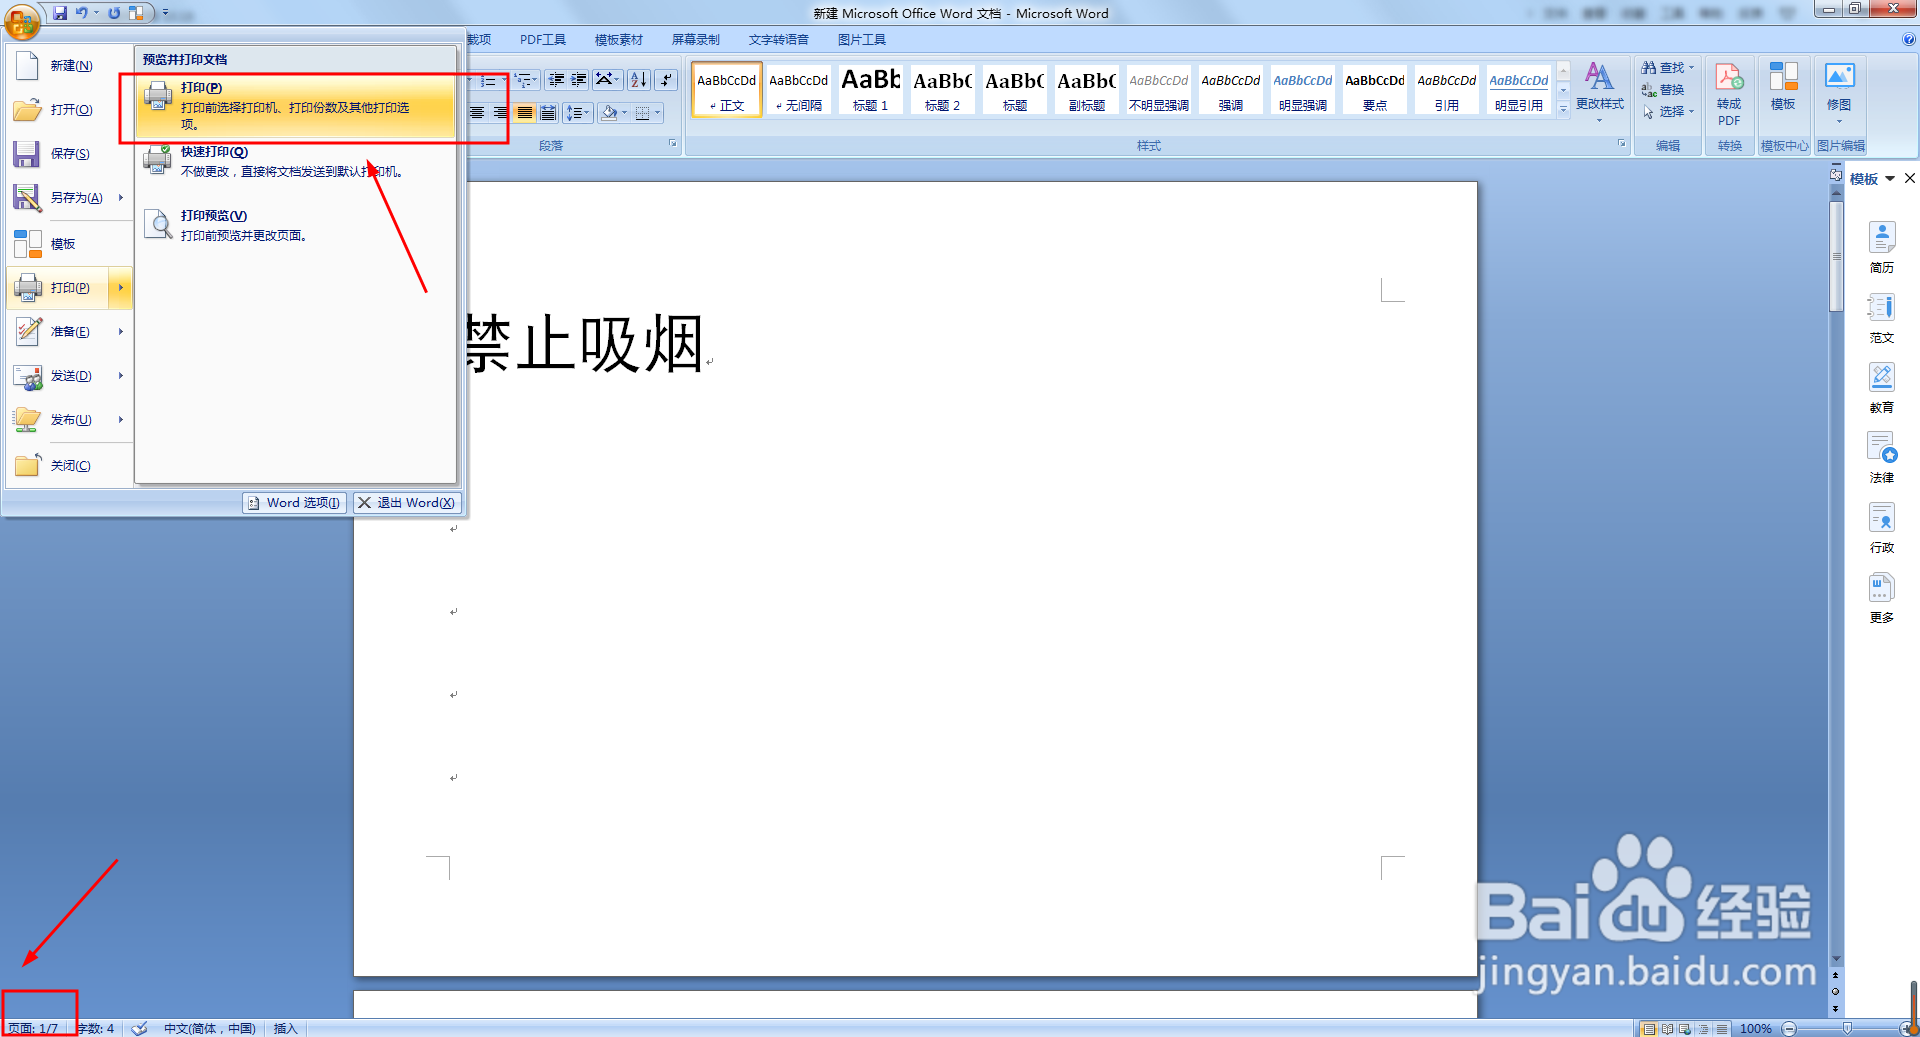Viewport: 1920px width, 1037px height.
Task: Switch to the PDF工具 ribbon tab
Action: coord(542,39)
